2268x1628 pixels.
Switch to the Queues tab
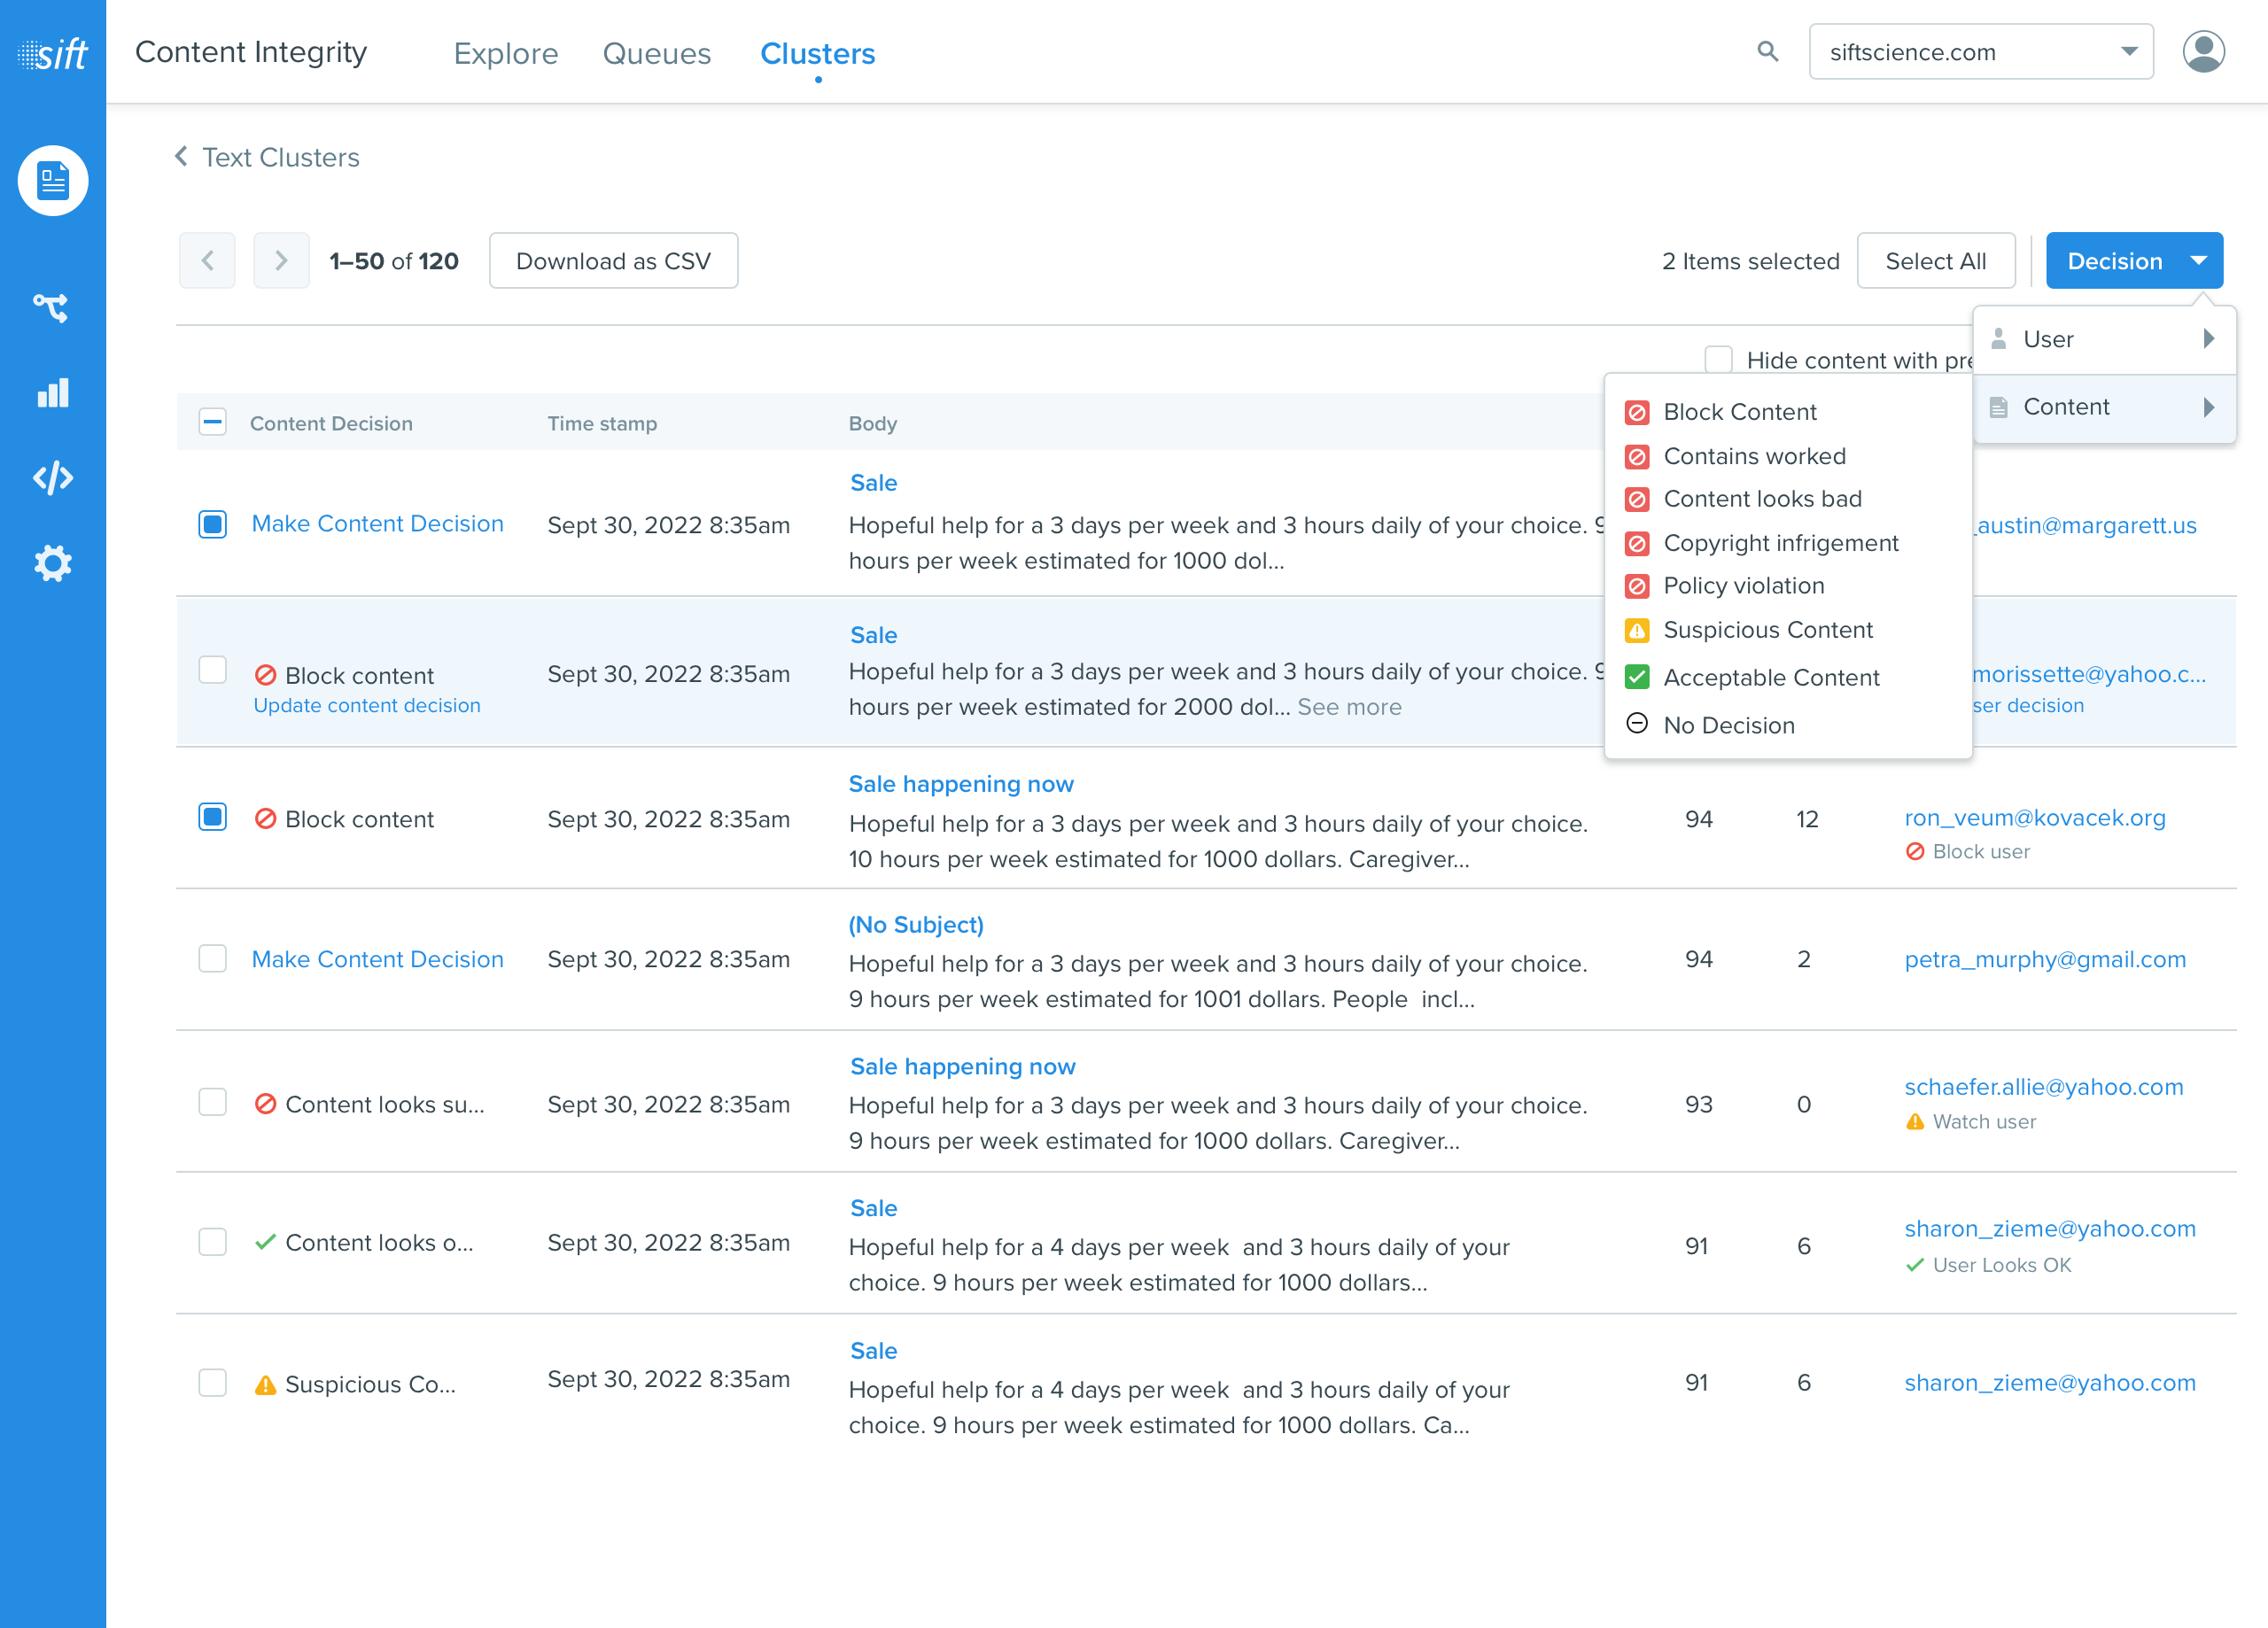656,53
